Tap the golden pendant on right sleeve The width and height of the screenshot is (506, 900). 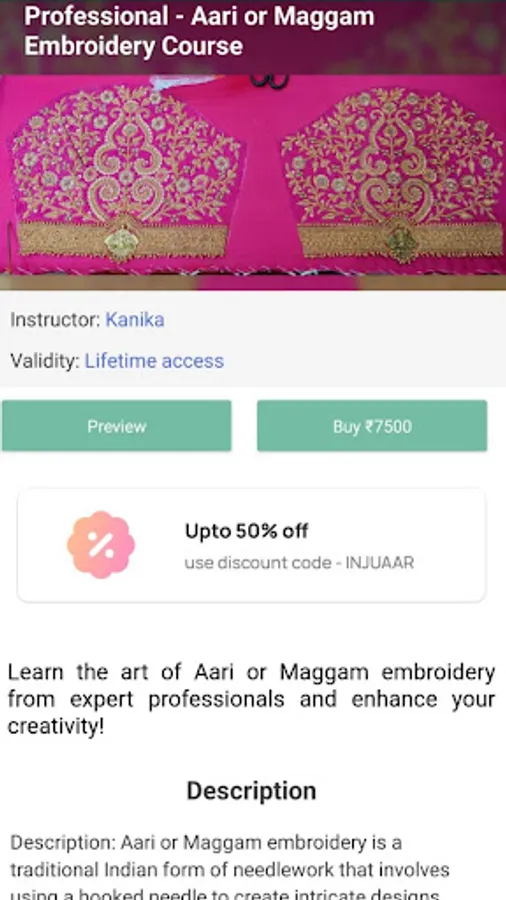click(402, 243)
